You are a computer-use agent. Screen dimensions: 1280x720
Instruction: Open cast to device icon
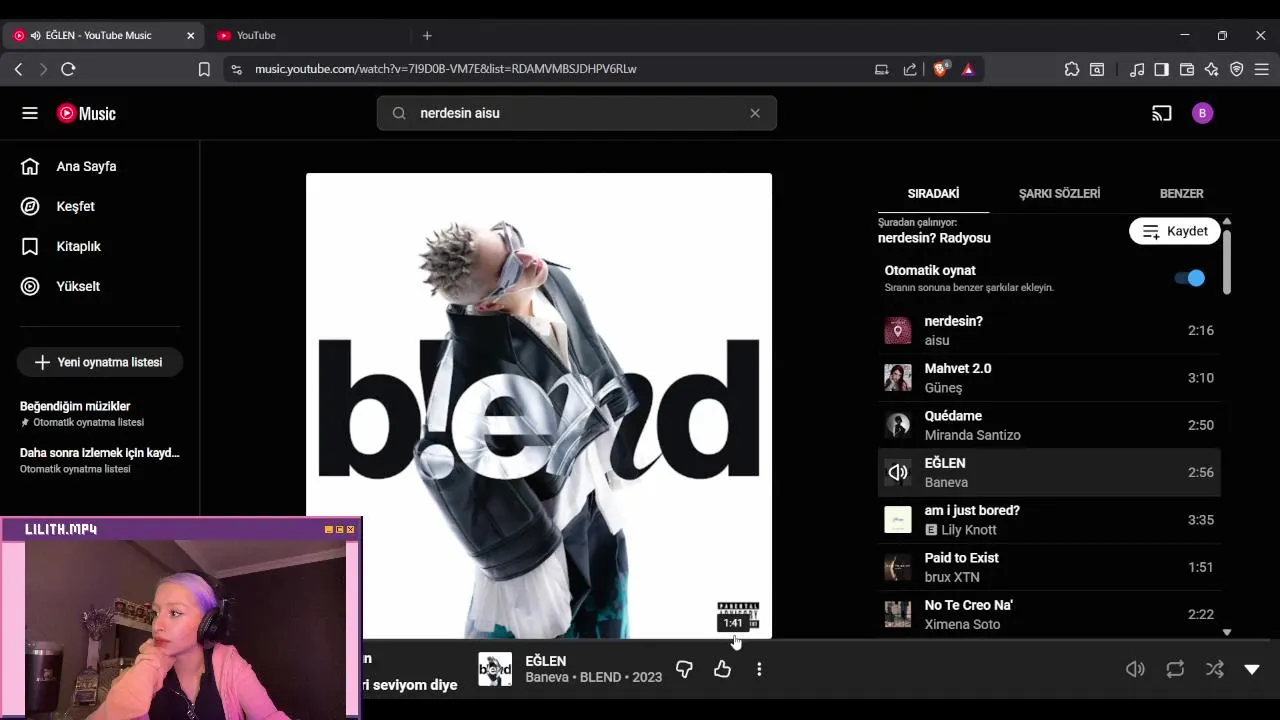[x=1161, y=113]
